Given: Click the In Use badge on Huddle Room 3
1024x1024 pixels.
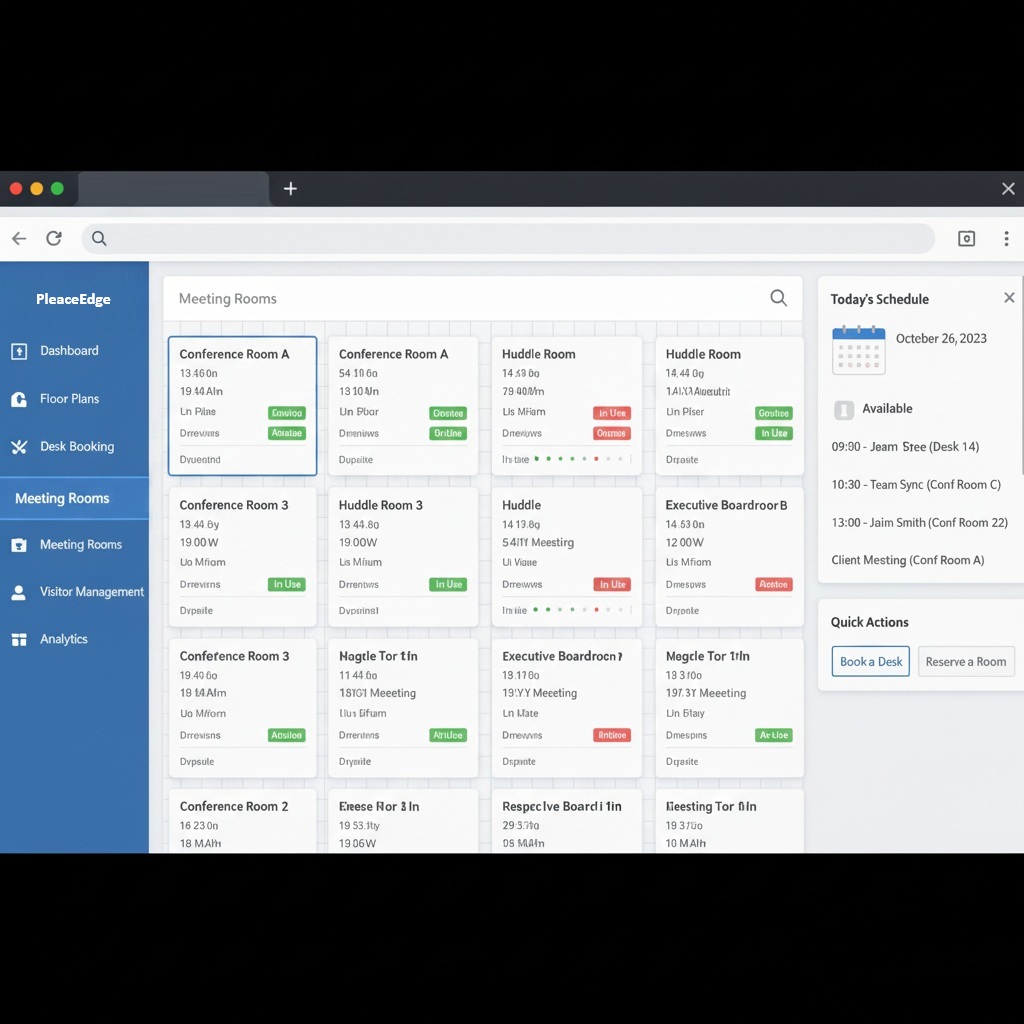Looking at the screenshot, I should click(x=448, y=584).
